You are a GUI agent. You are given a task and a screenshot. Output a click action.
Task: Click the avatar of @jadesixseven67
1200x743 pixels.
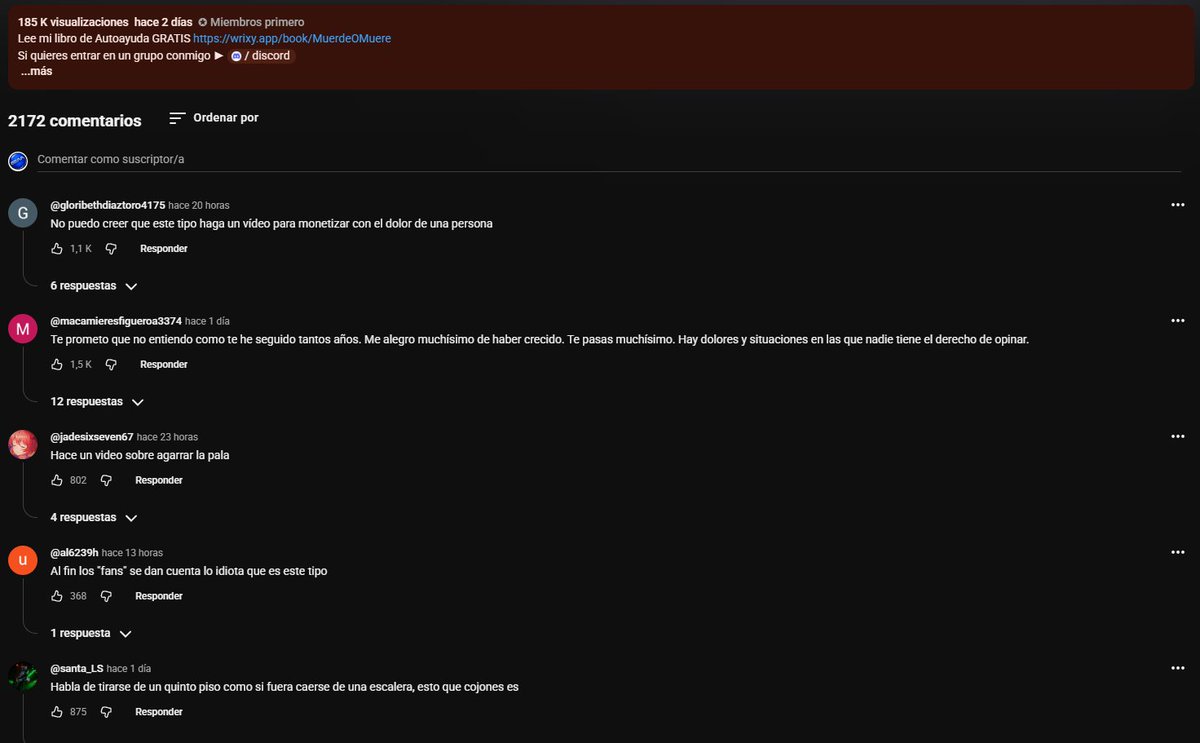[22, 445]
